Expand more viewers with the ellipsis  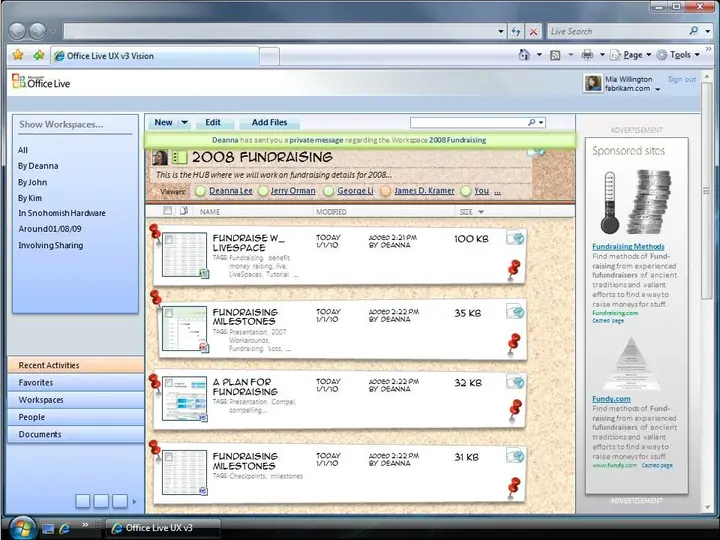[x=497, y=191]
